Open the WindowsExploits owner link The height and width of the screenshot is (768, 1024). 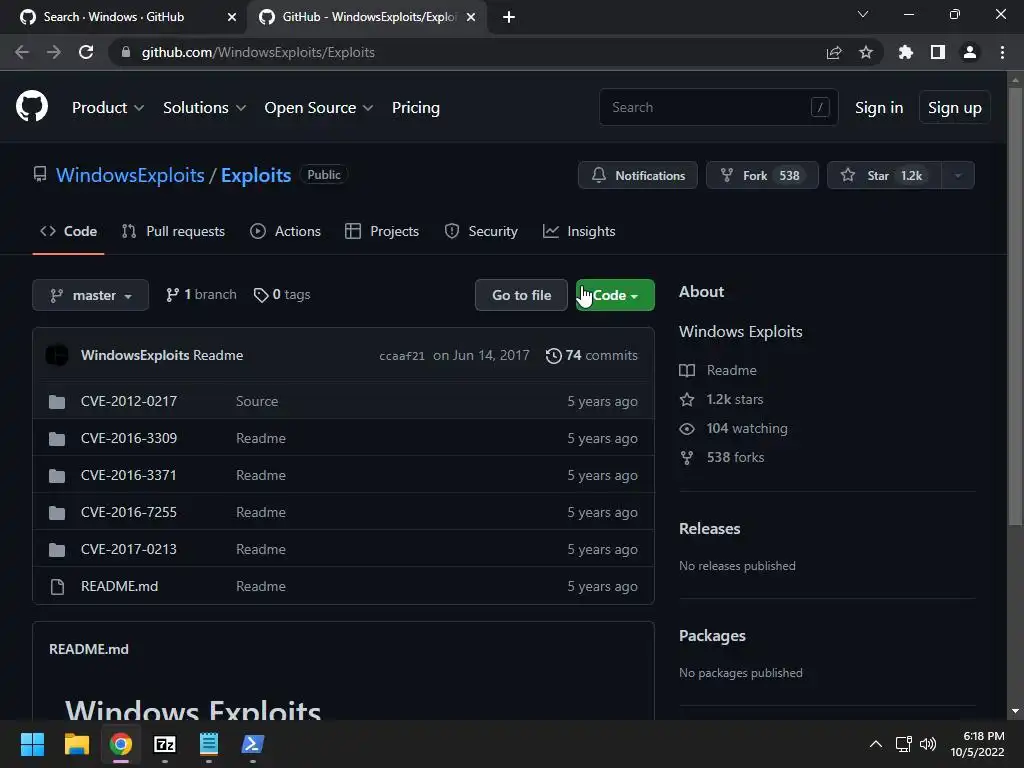[130, 175]
